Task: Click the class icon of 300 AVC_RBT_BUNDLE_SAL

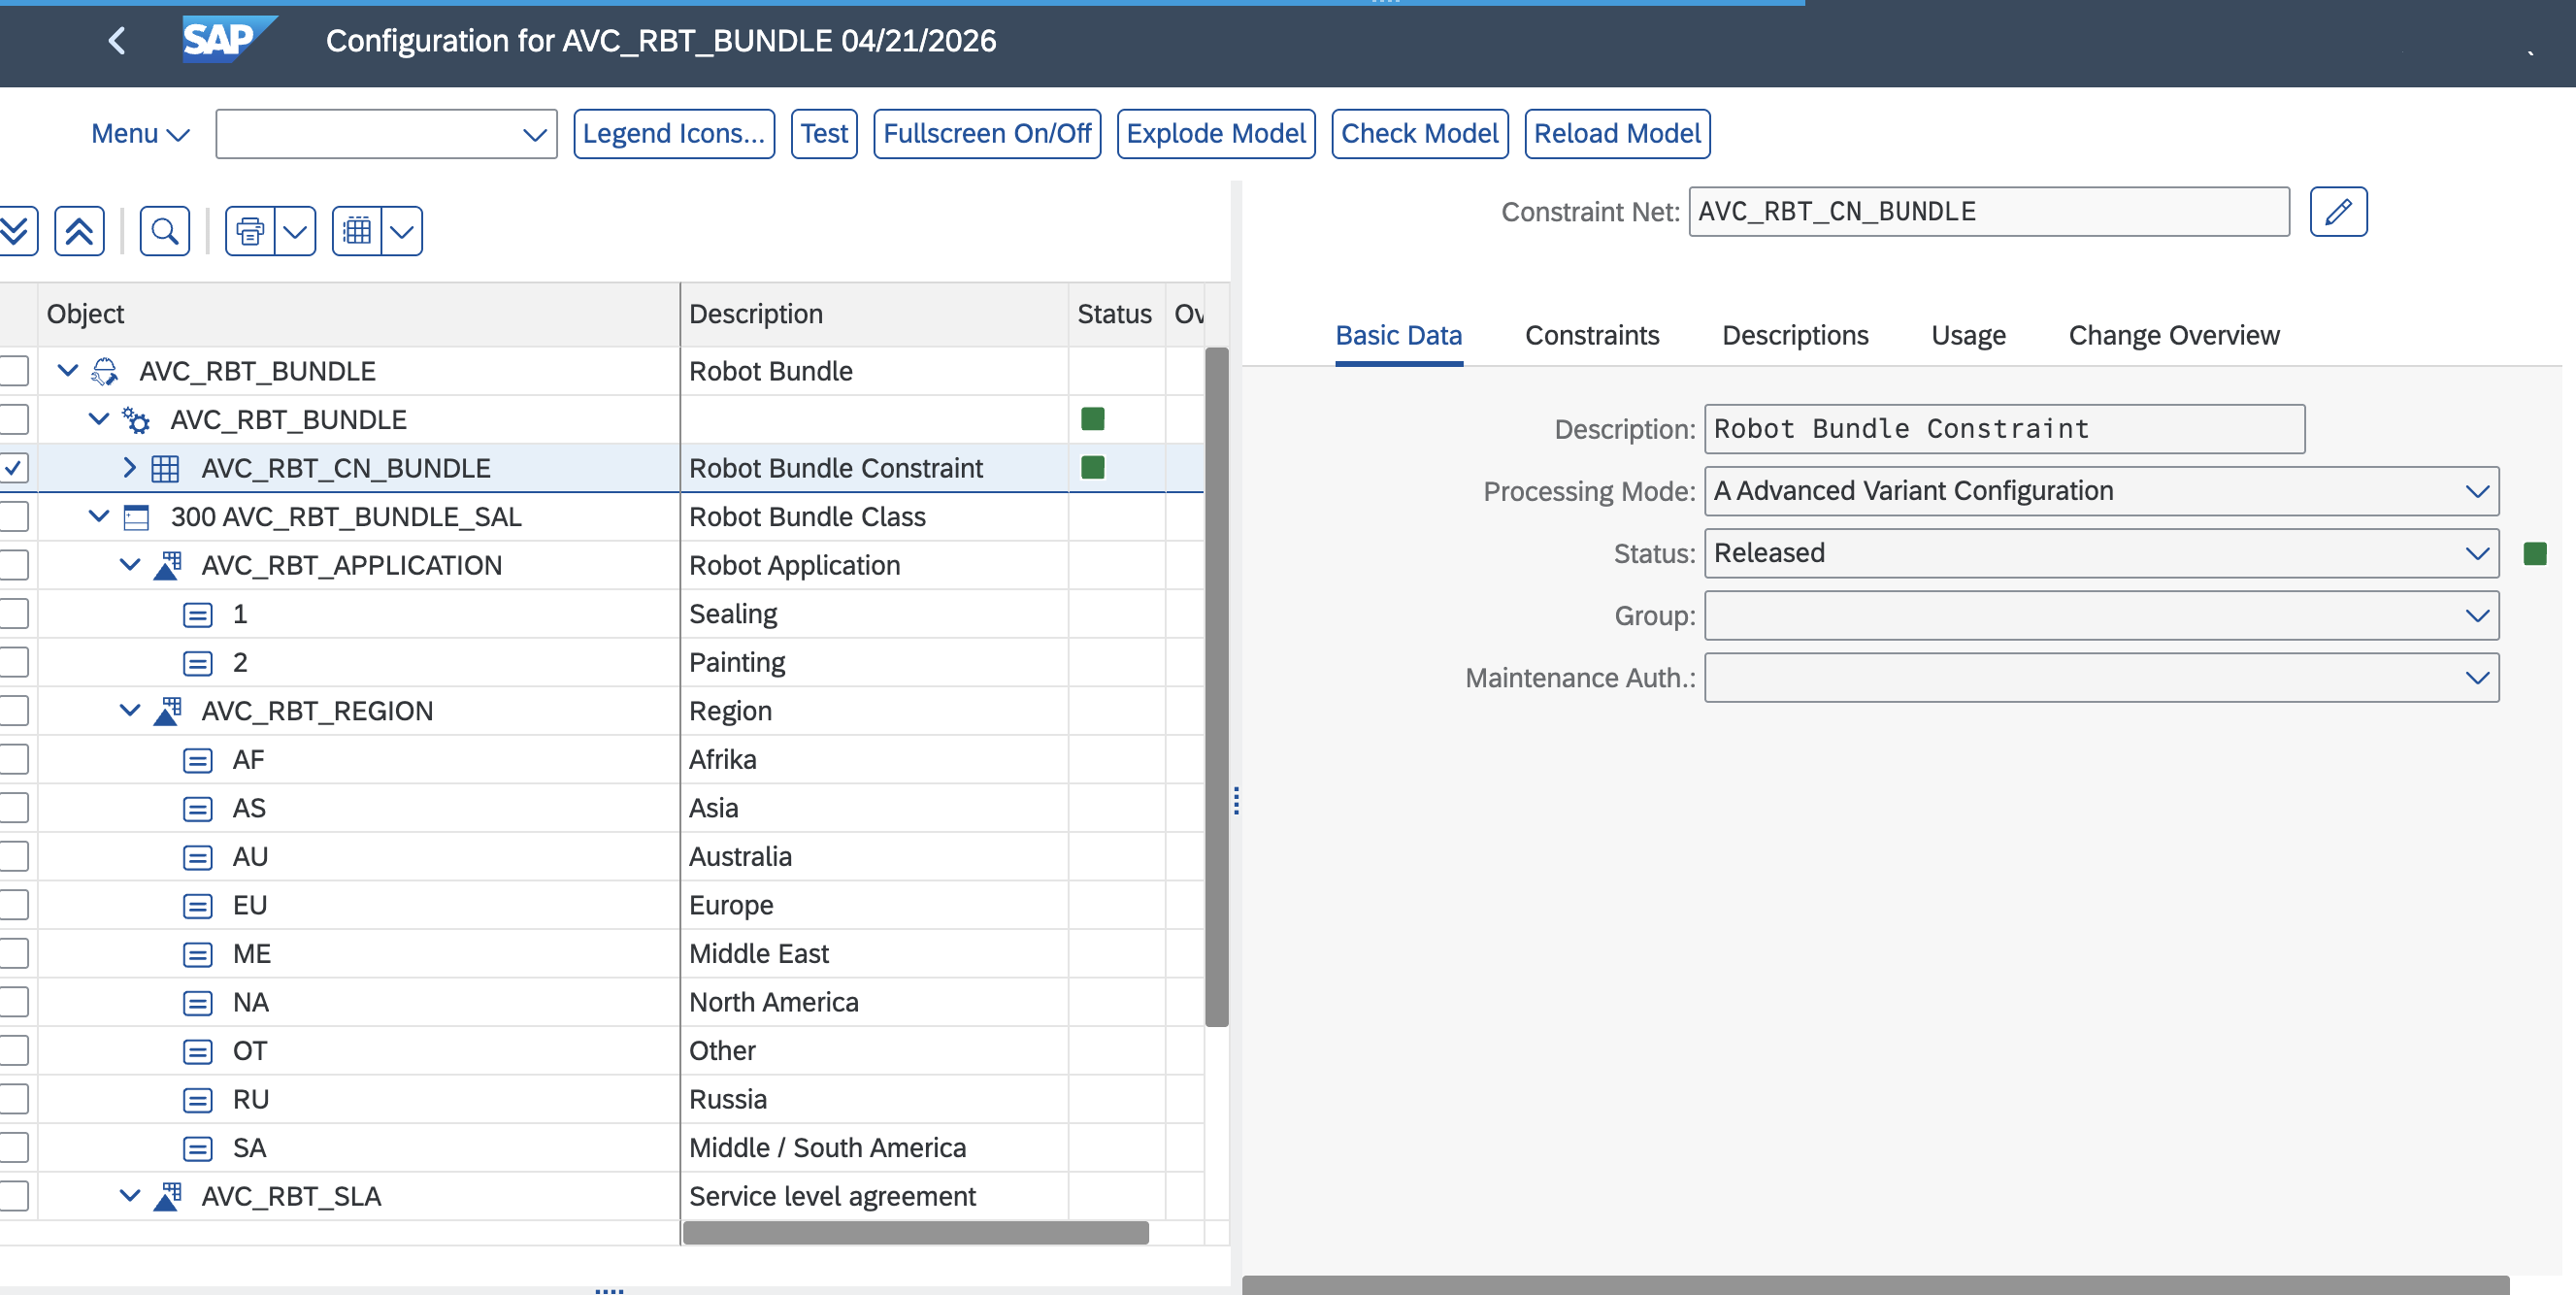Action: click(136, 517)
